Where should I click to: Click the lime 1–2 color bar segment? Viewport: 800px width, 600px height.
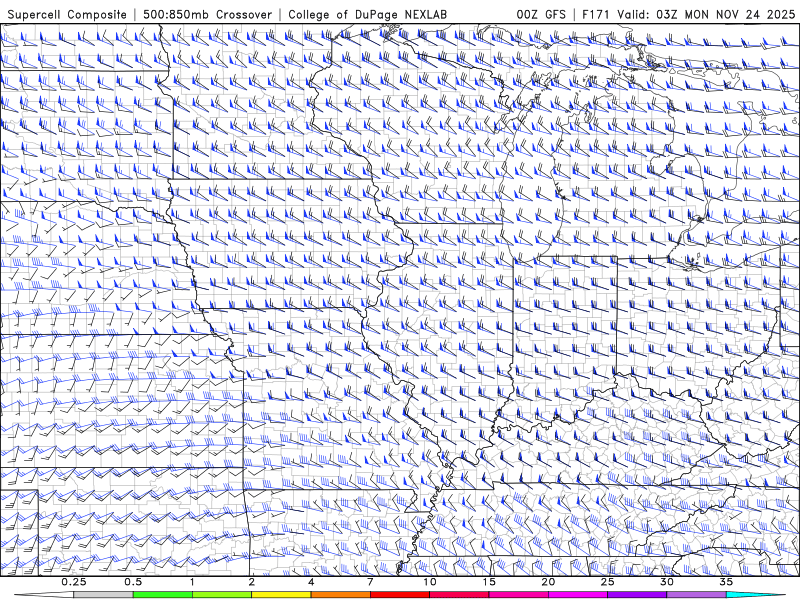(222, 595)
